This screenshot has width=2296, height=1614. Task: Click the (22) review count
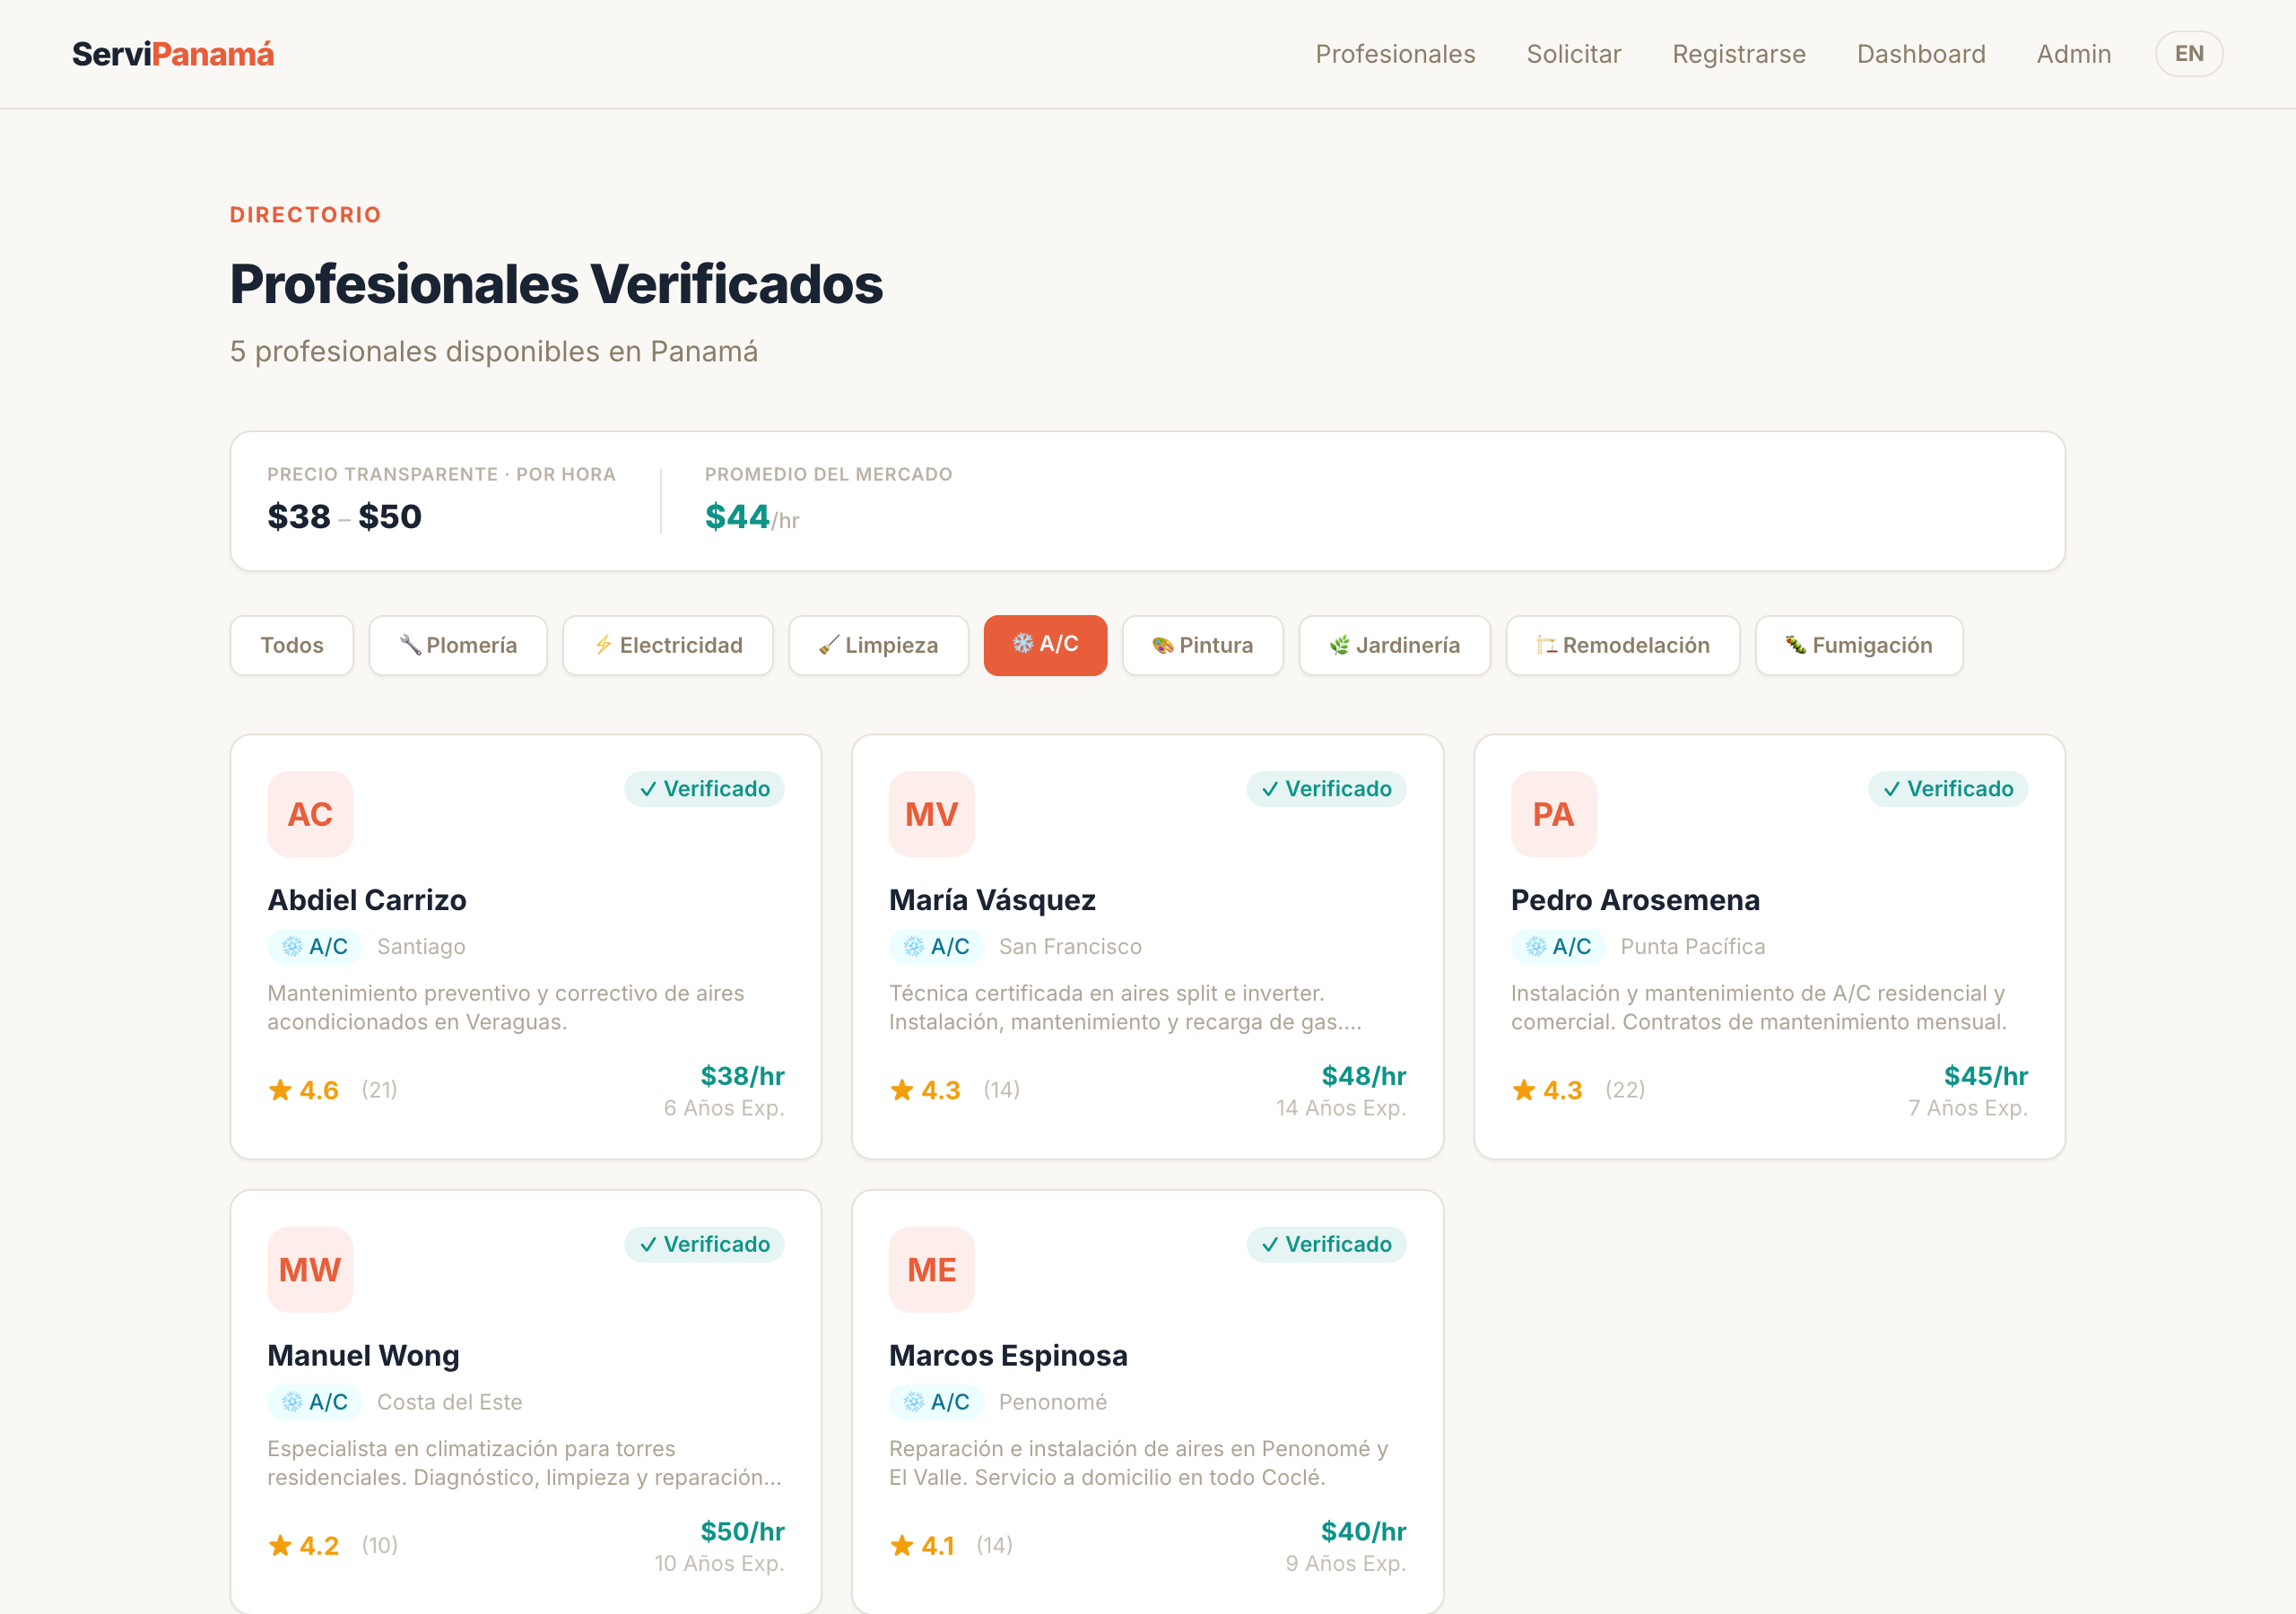1625,1089
